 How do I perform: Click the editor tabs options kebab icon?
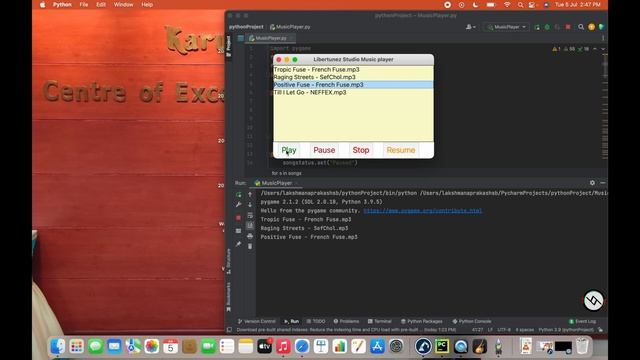tap(603, 38)
